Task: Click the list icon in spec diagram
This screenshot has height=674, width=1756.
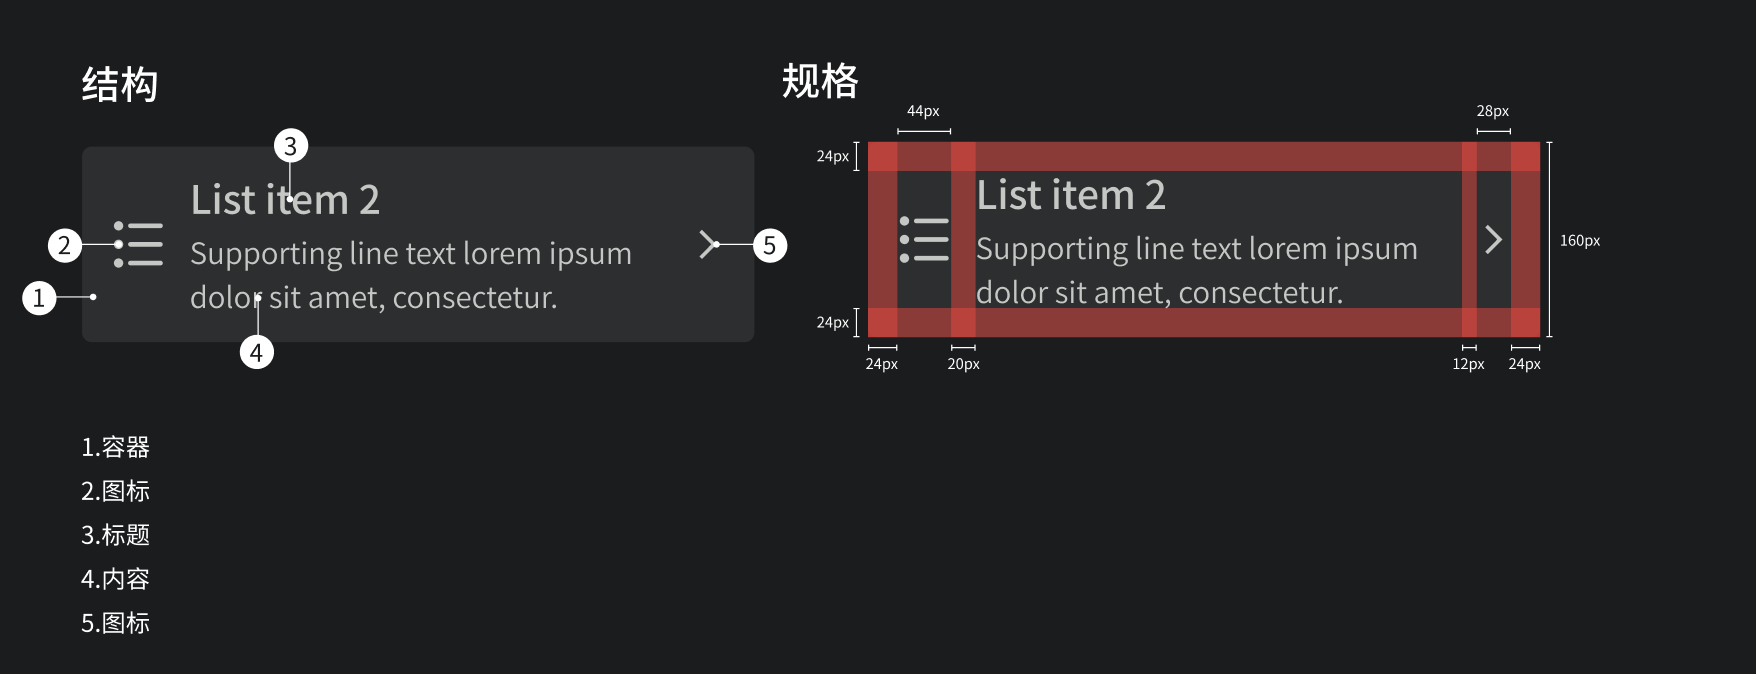Action: (924, 240)
